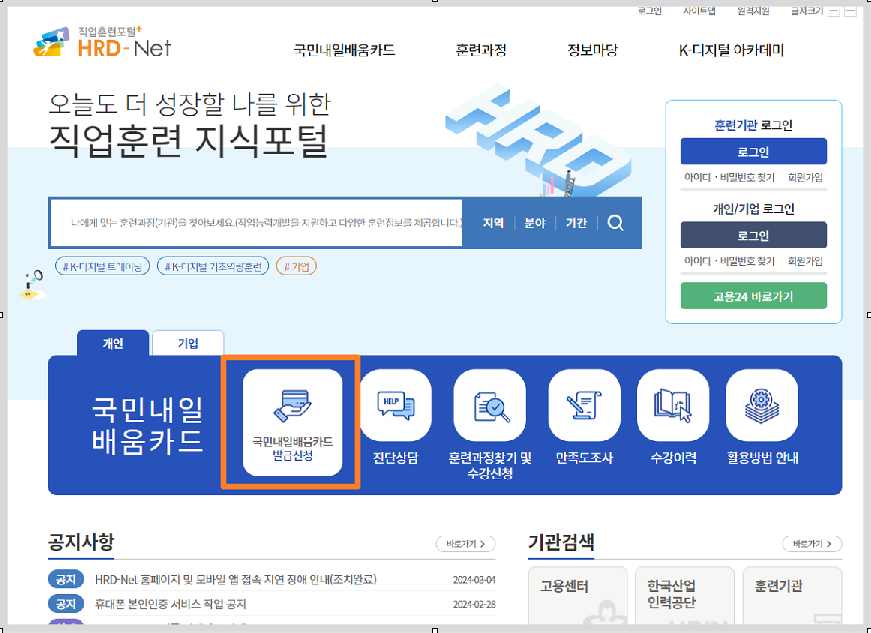Open the 만족도조사 survey icon
The height and width of the screenshot is (633, 871).
click(x=584, y=405)
